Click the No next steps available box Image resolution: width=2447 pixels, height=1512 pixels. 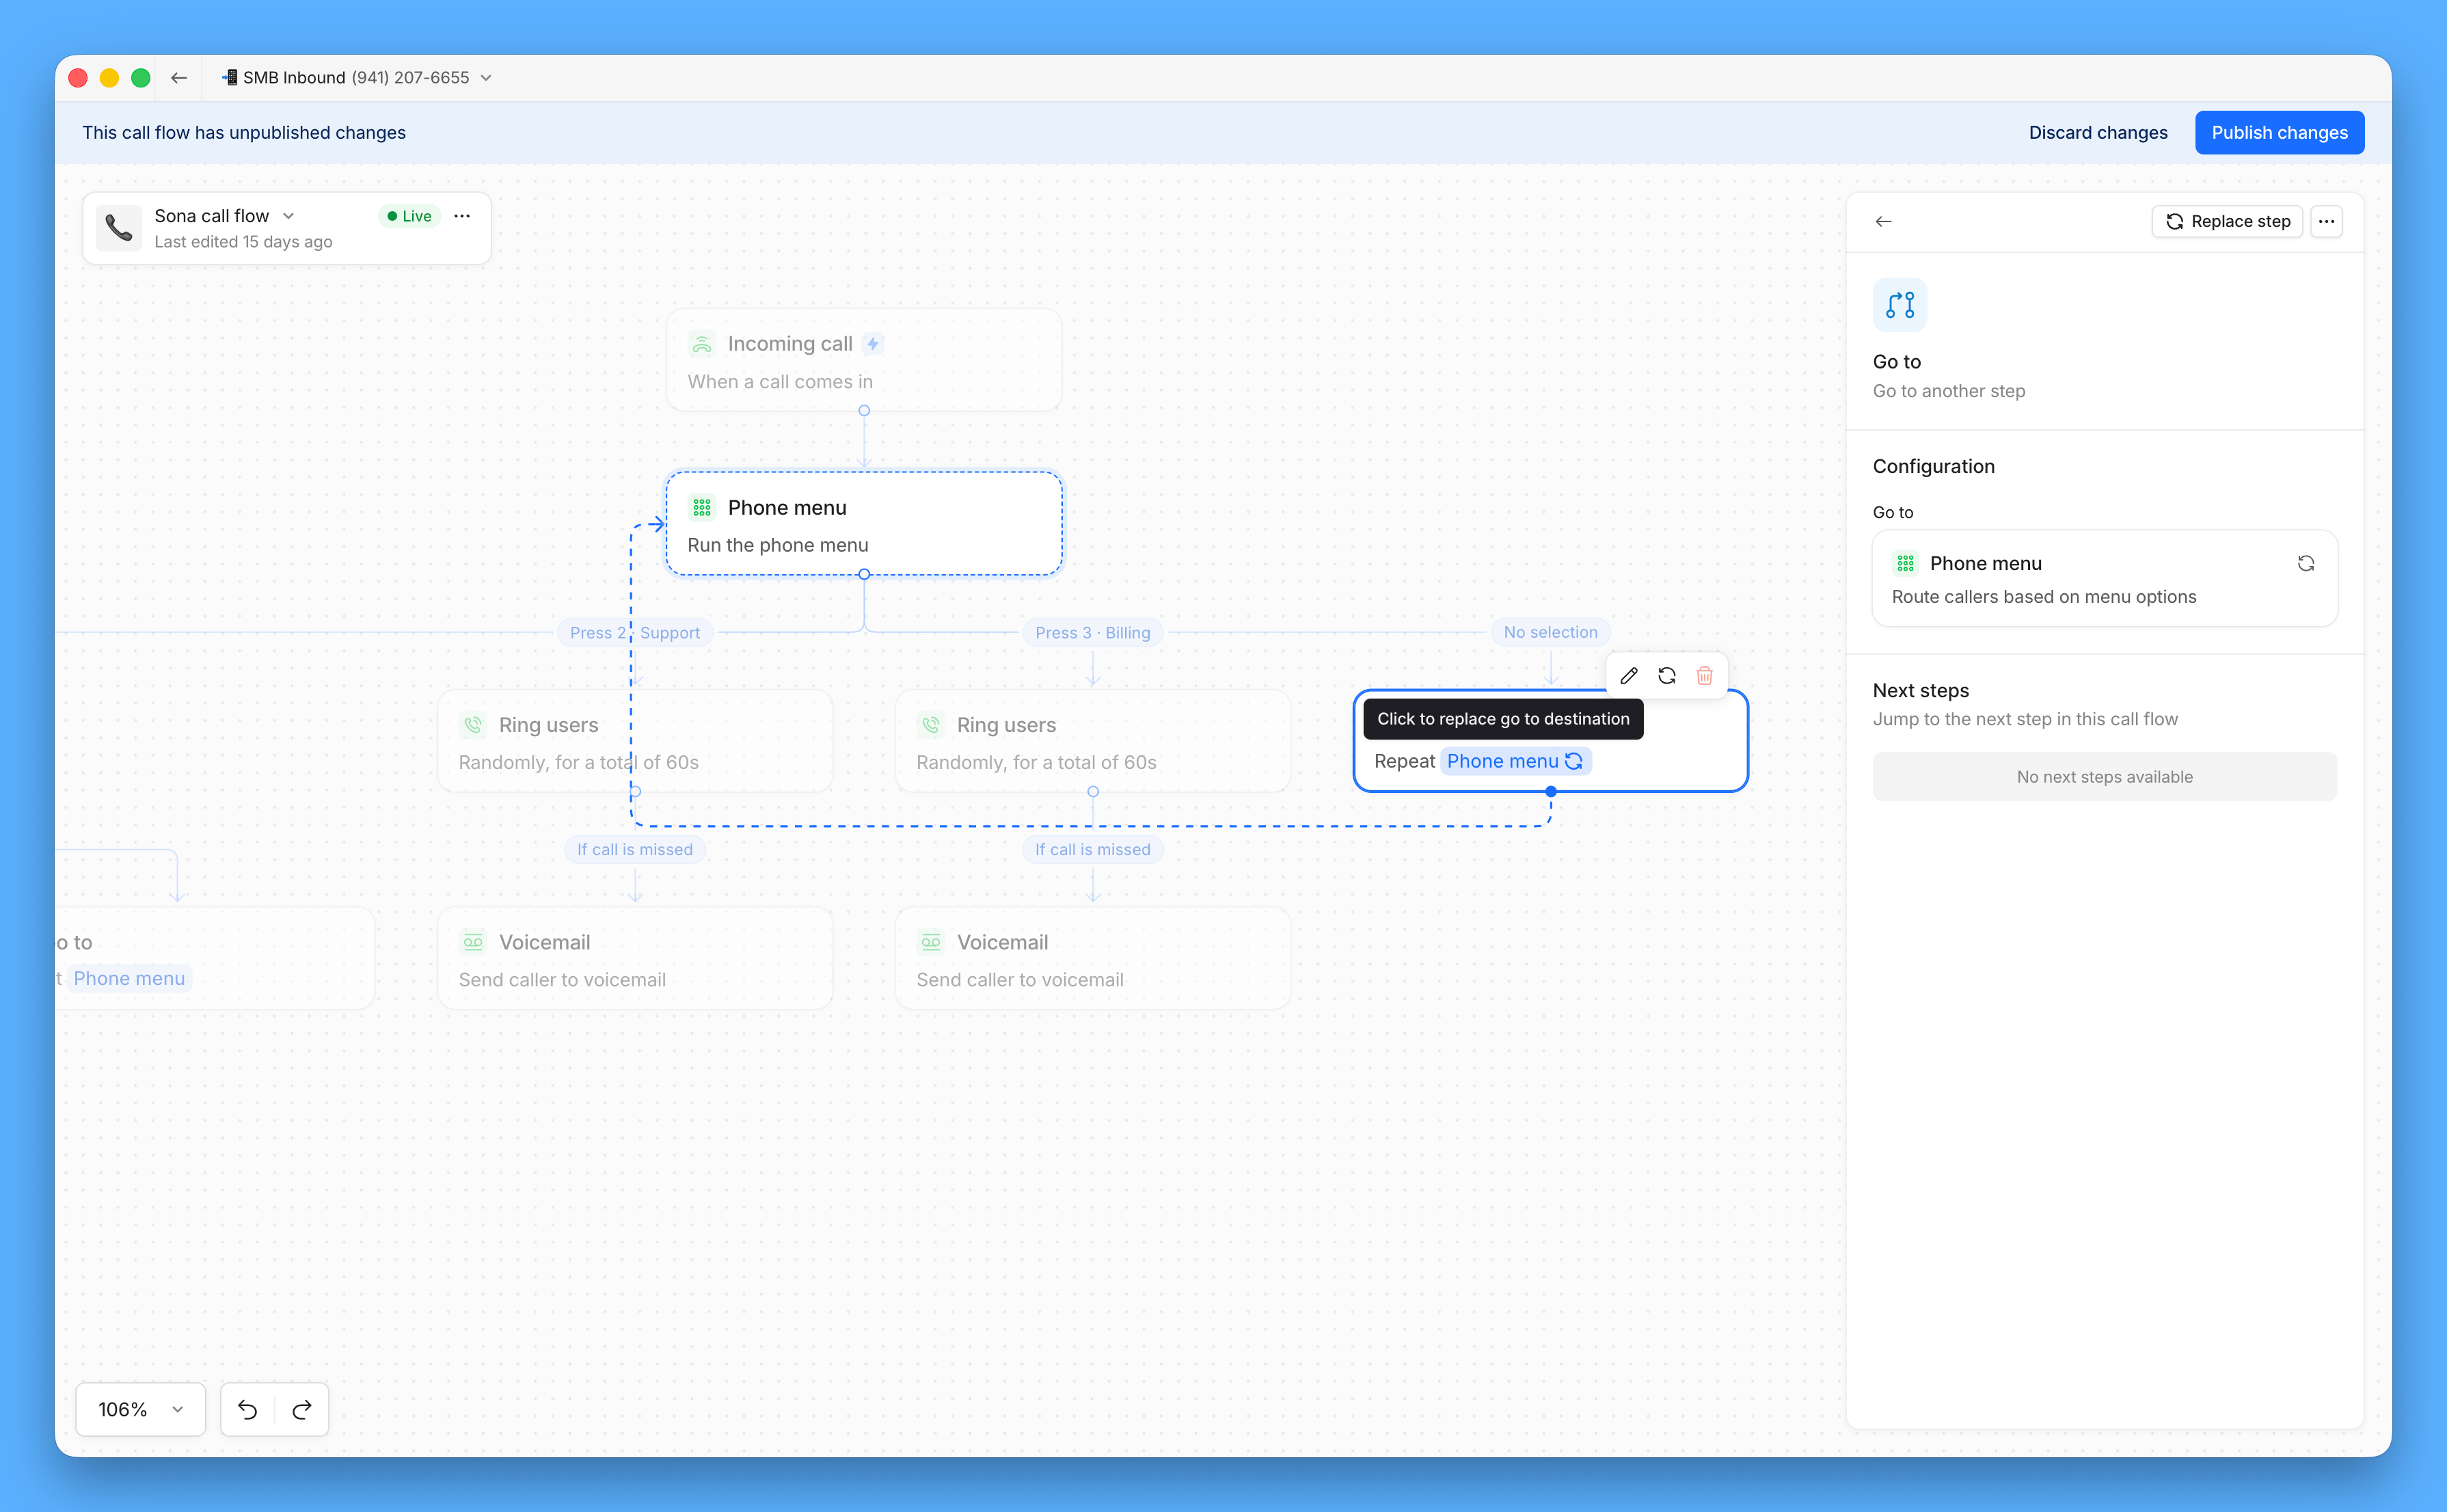click(2105, 777)
